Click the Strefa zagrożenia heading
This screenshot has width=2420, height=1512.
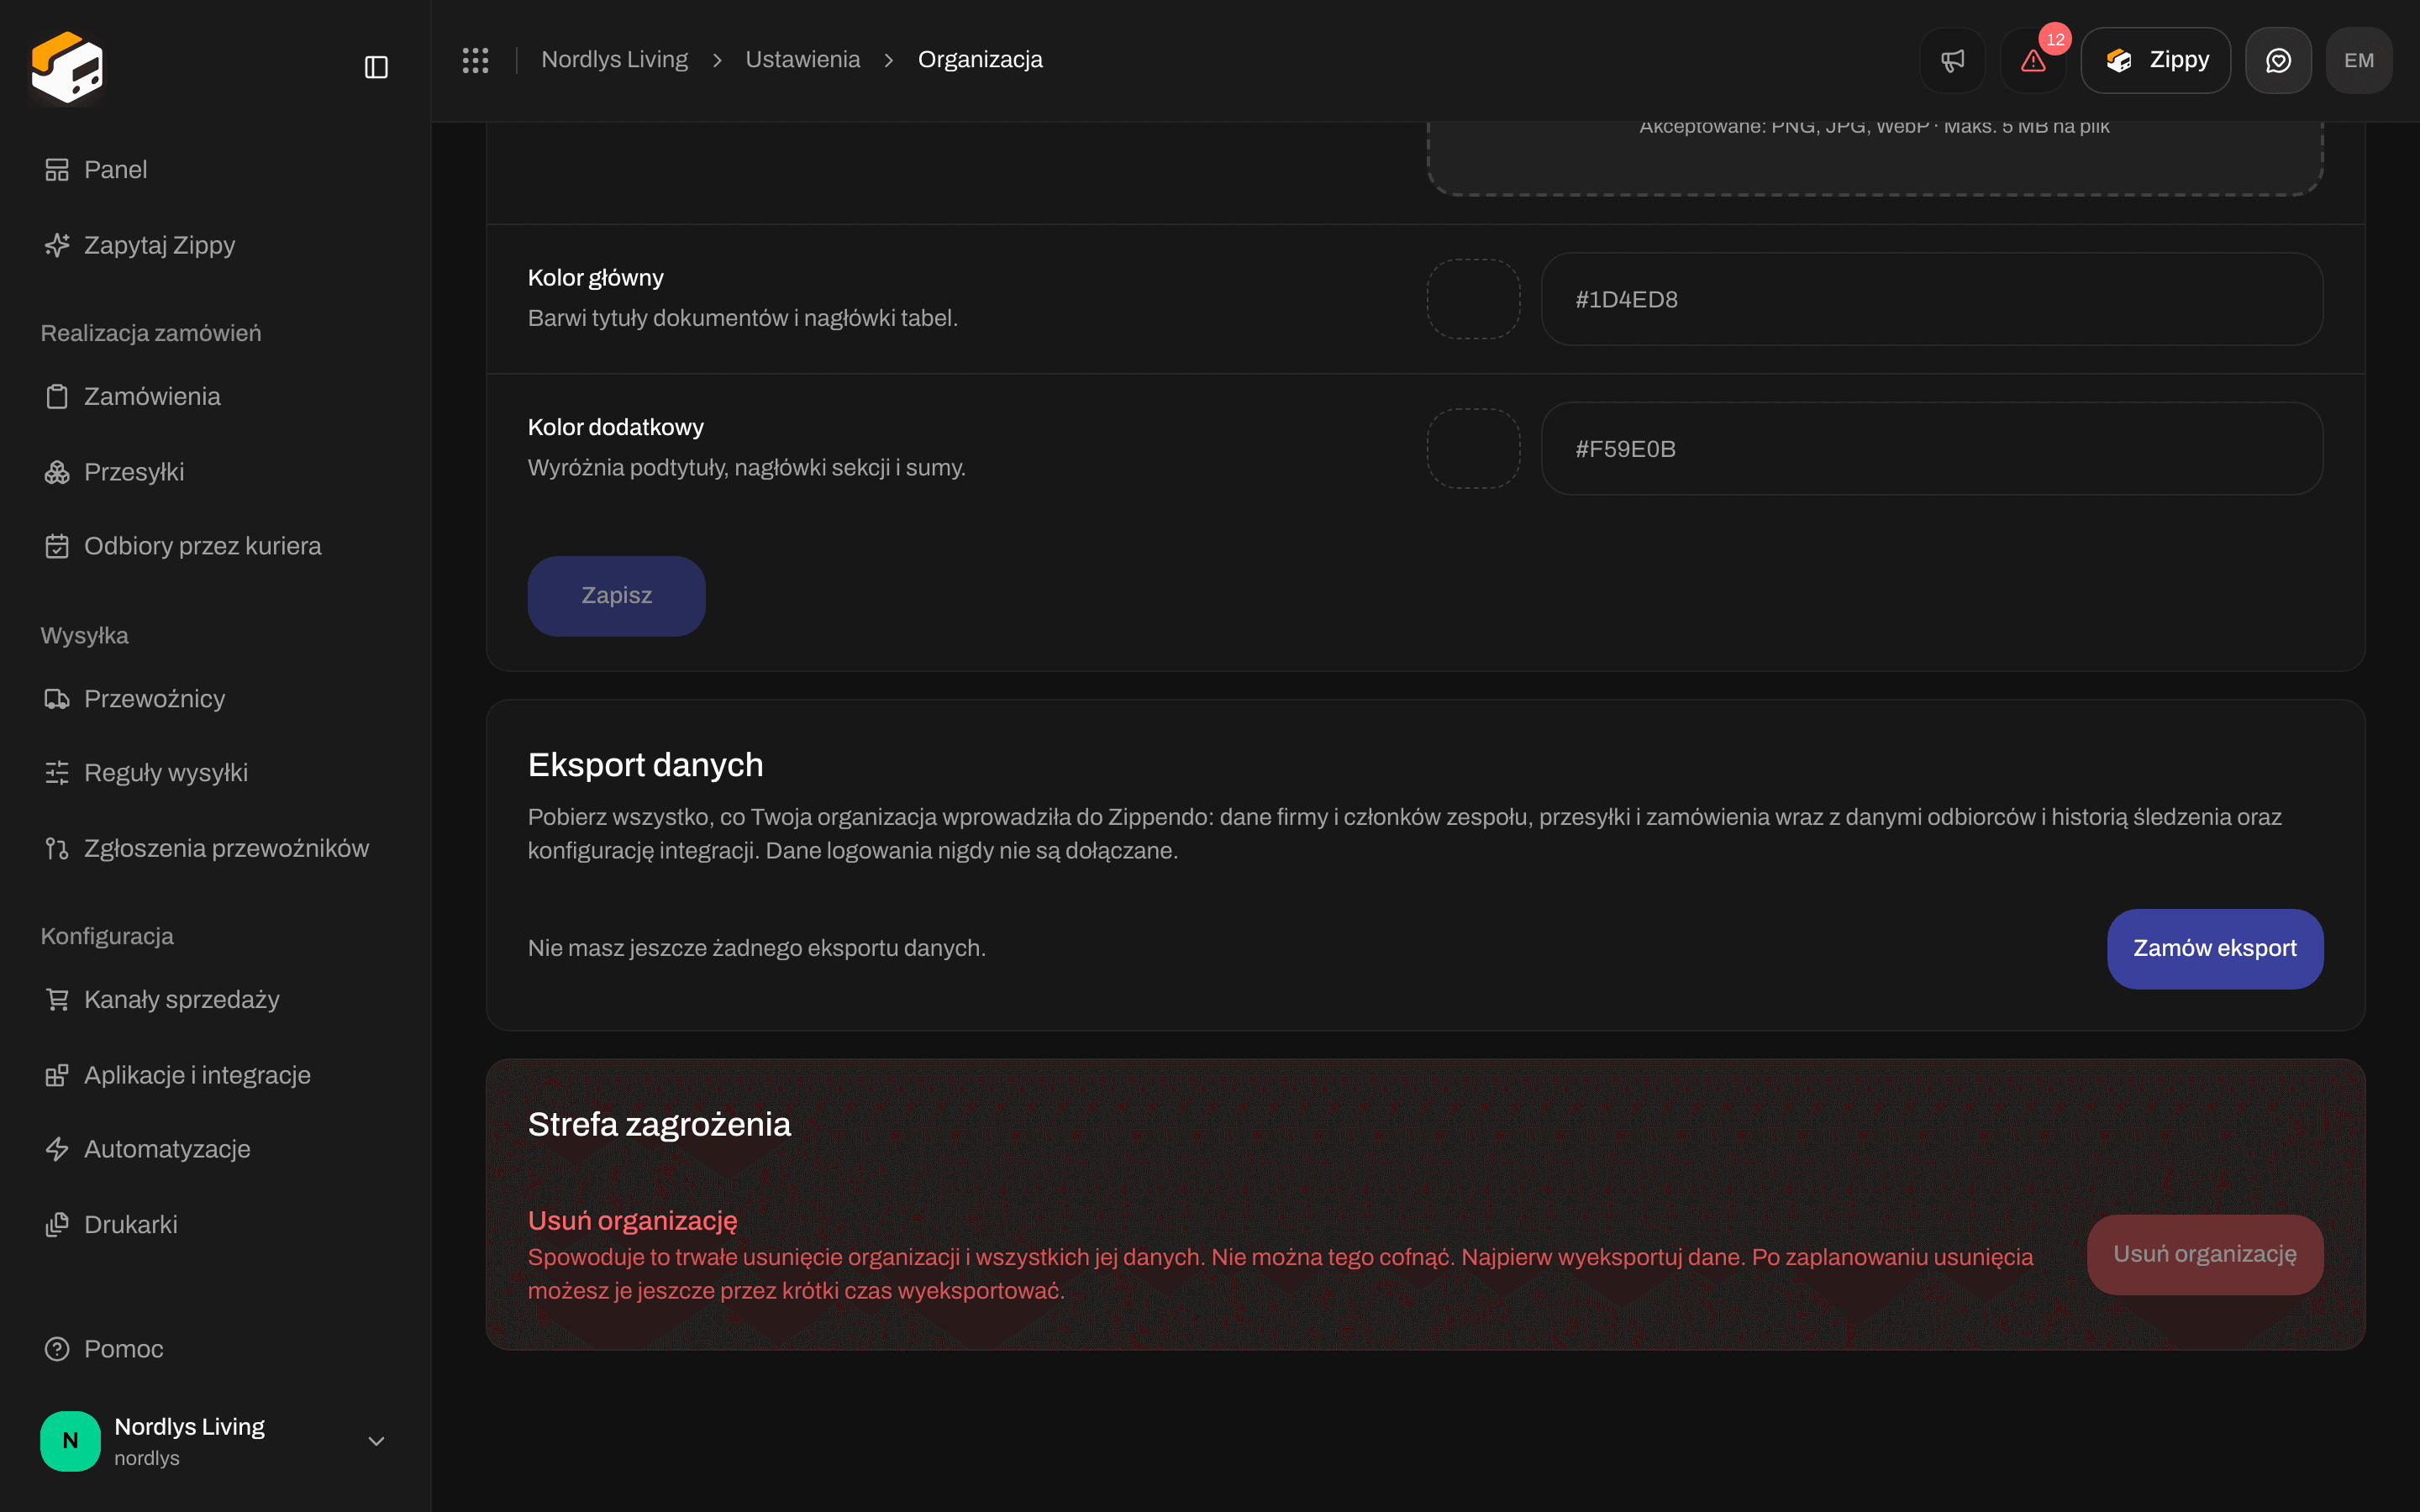click(x=659, y=1125)
